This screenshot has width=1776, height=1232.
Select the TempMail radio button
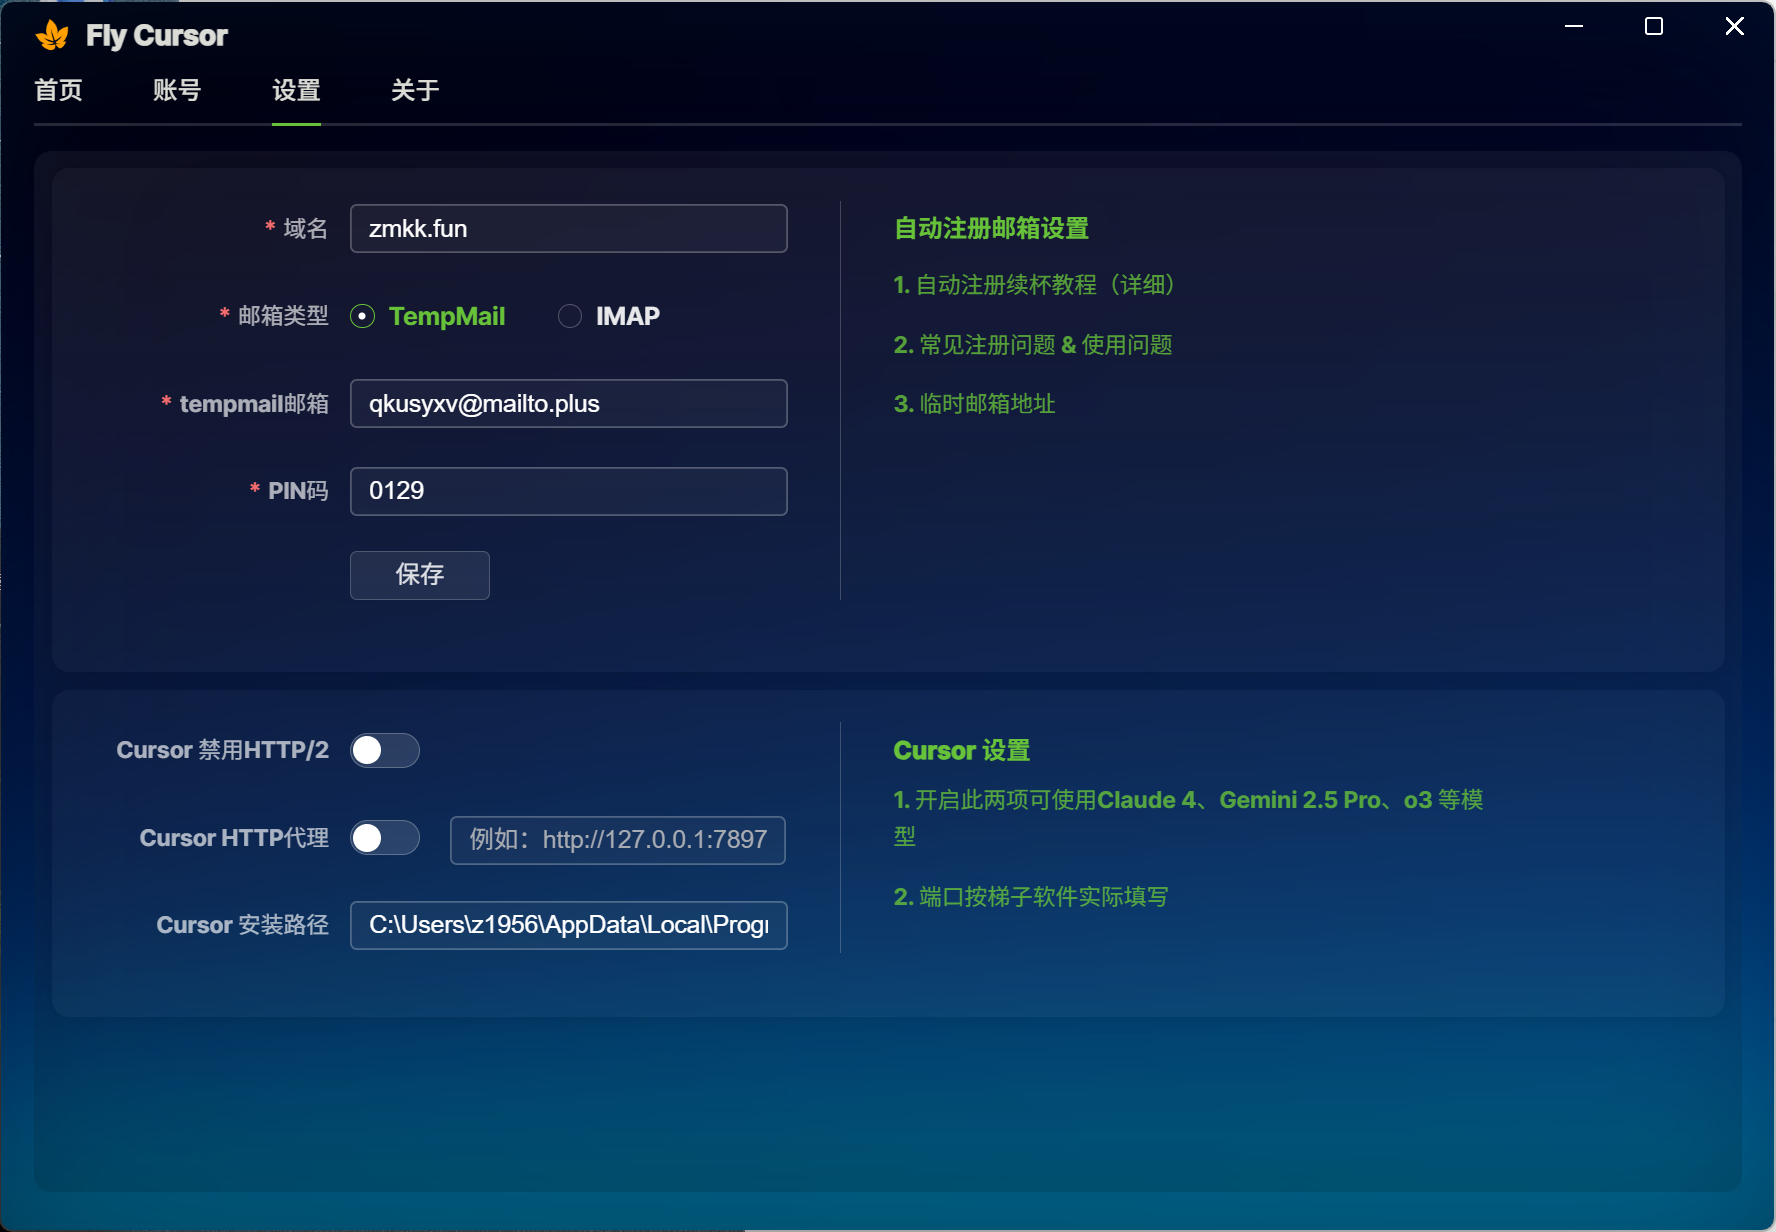362,316
